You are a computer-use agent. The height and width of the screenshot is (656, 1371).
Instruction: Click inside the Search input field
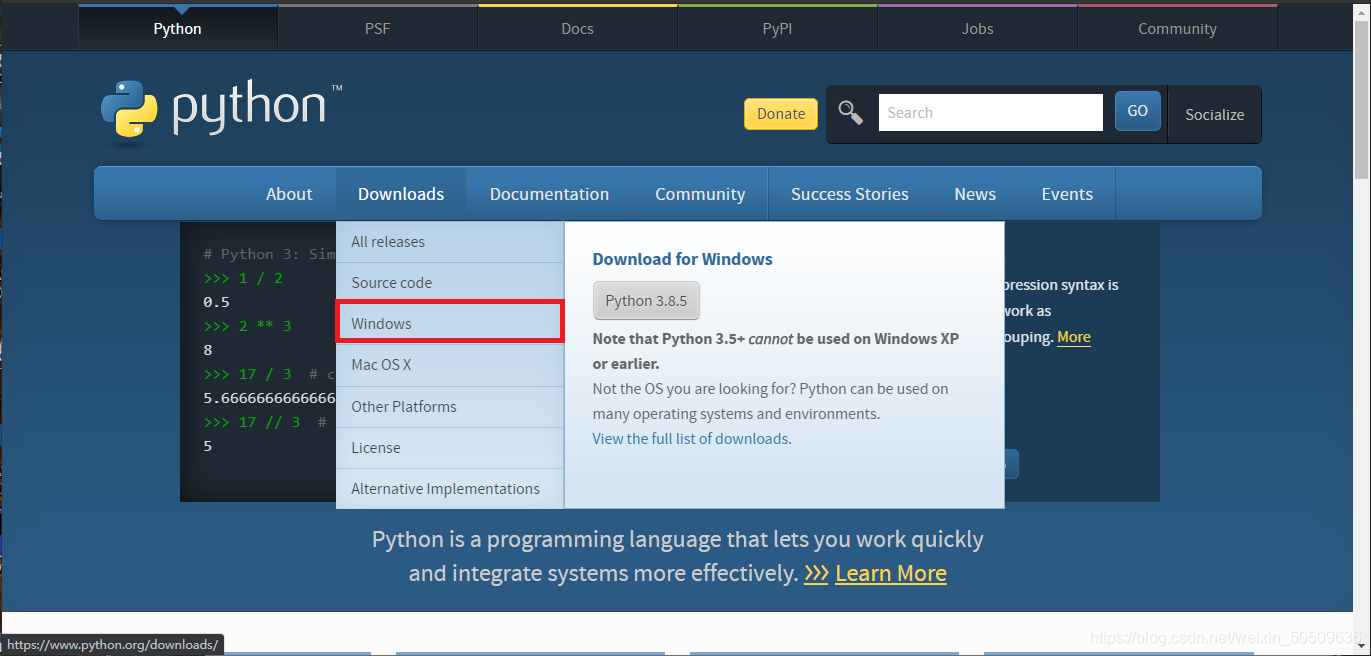coord(990,112)
